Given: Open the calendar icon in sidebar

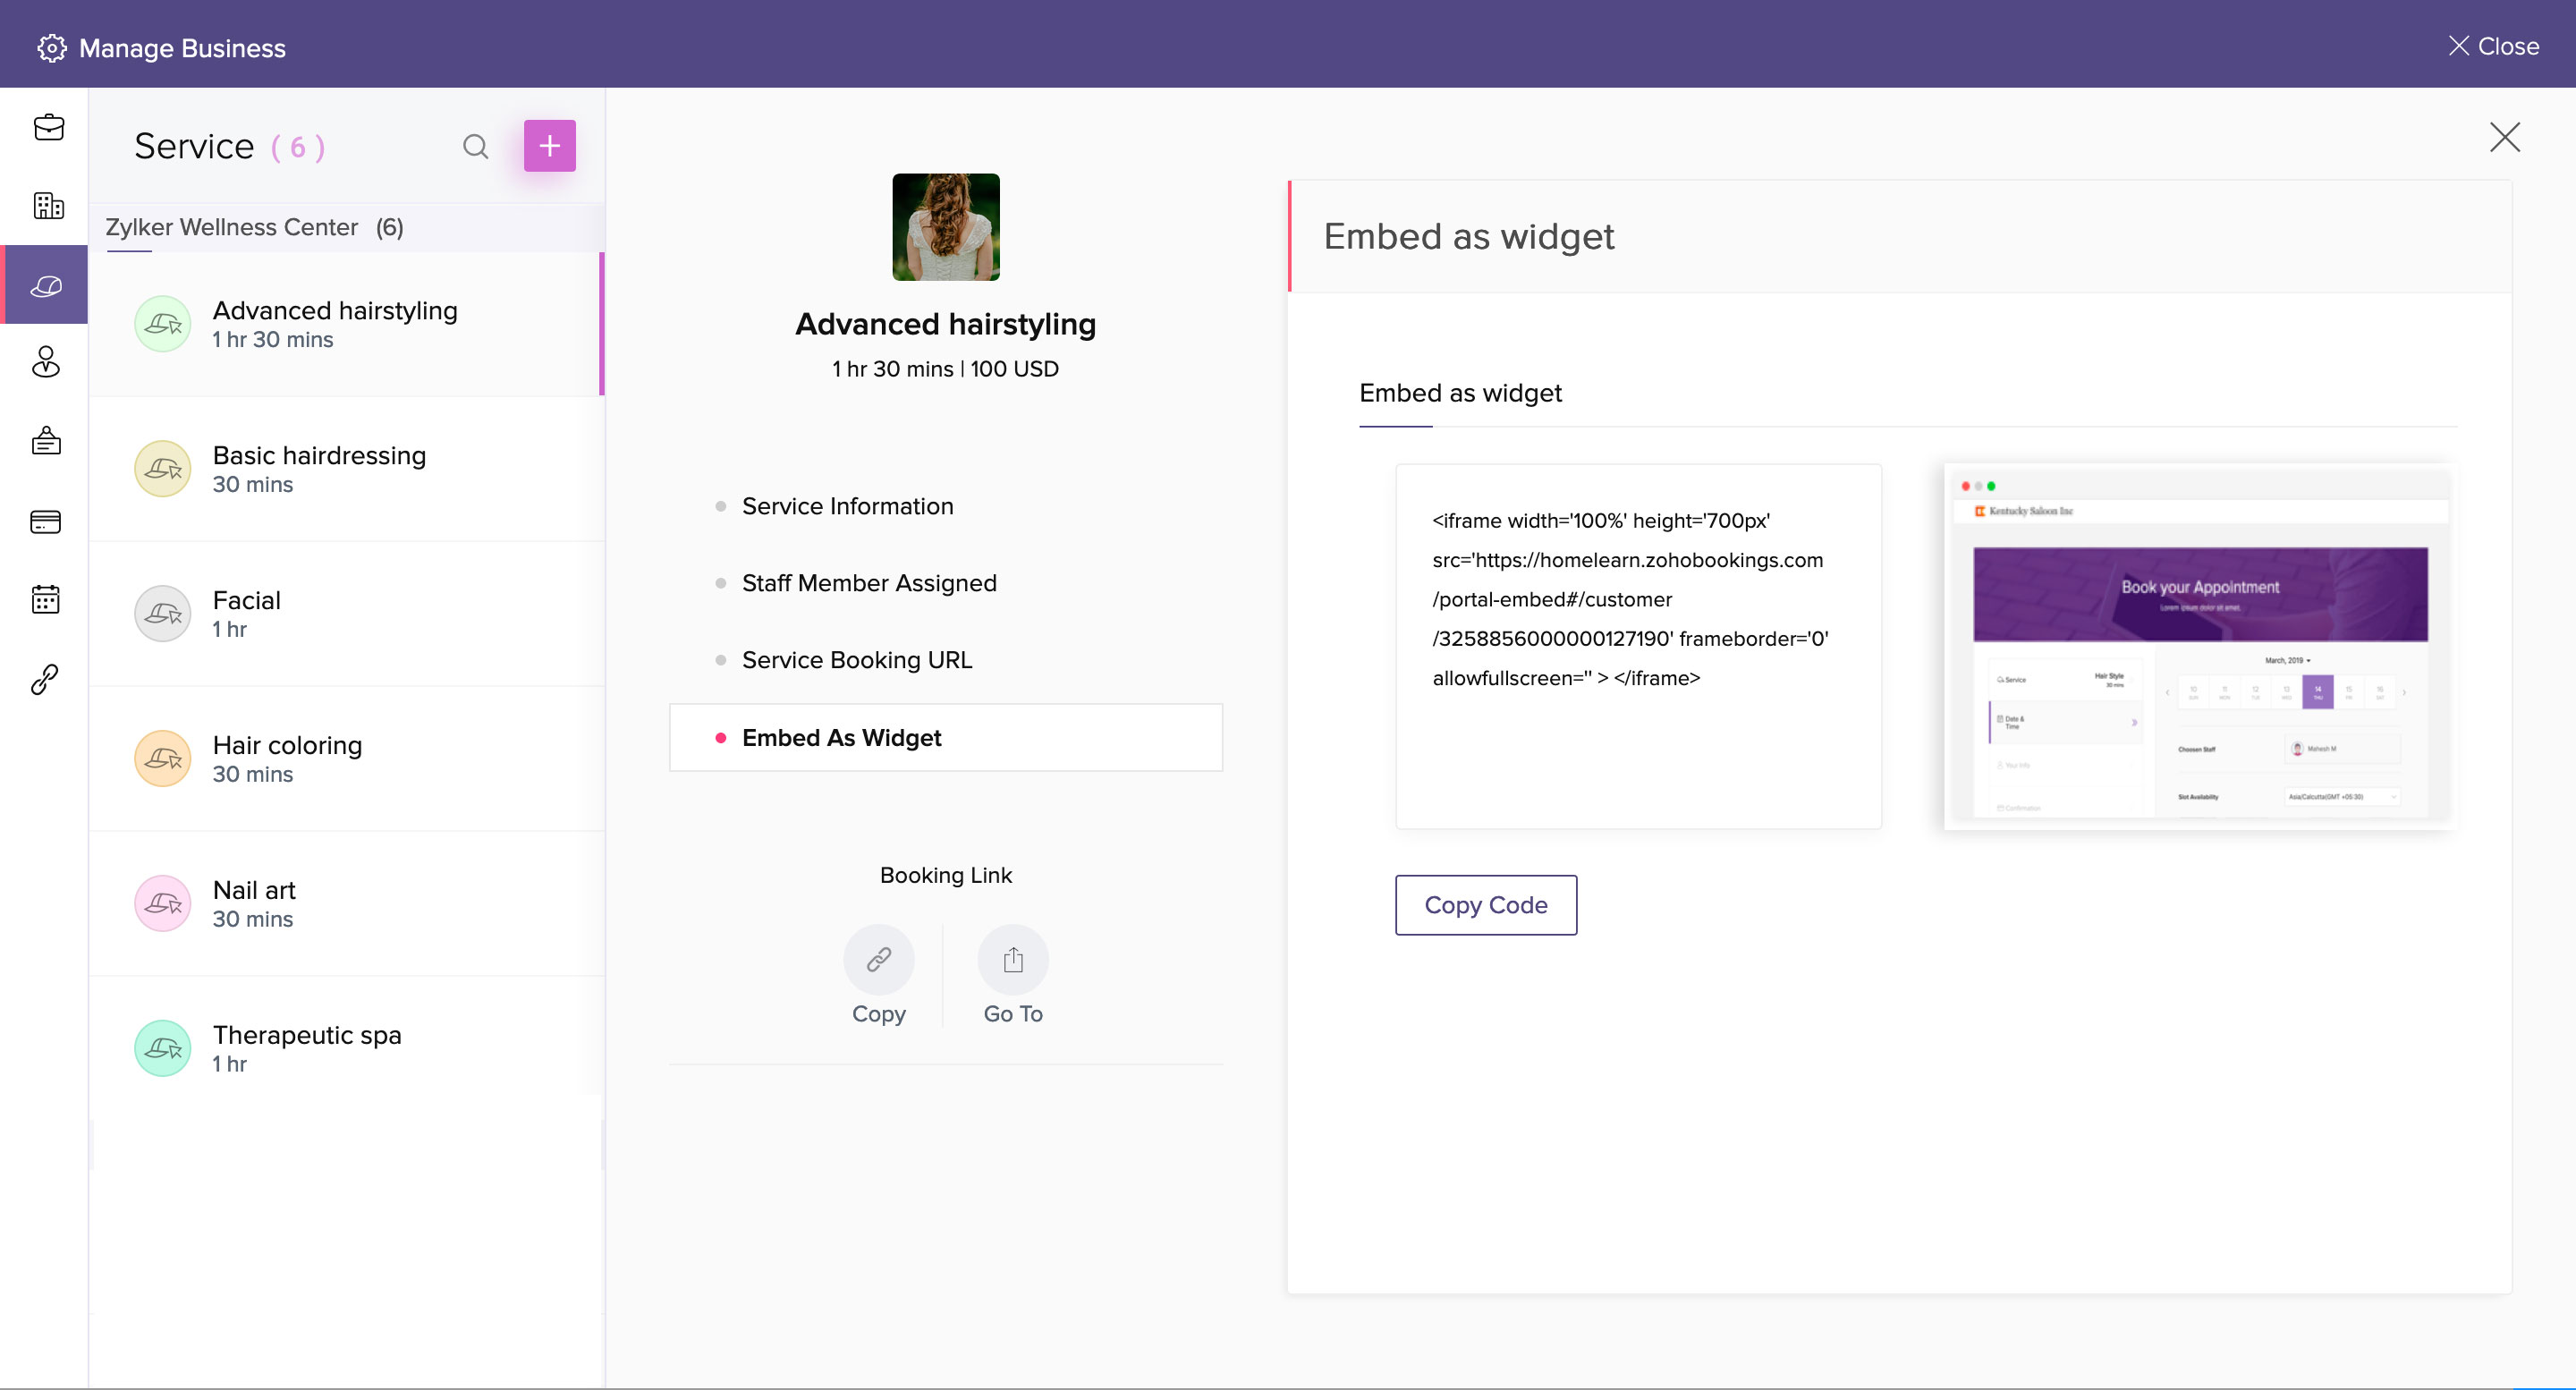Looking at the screenshot, I should point(46,600).
